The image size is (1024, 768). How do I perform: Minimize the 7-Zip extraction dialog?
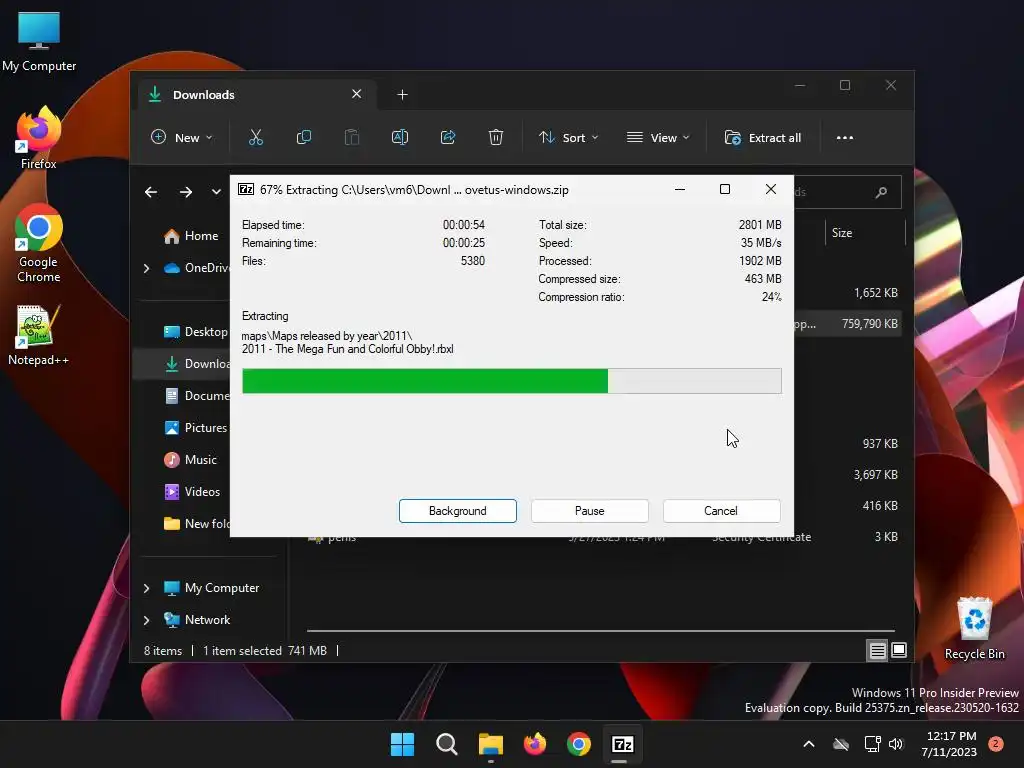(680, 189)
